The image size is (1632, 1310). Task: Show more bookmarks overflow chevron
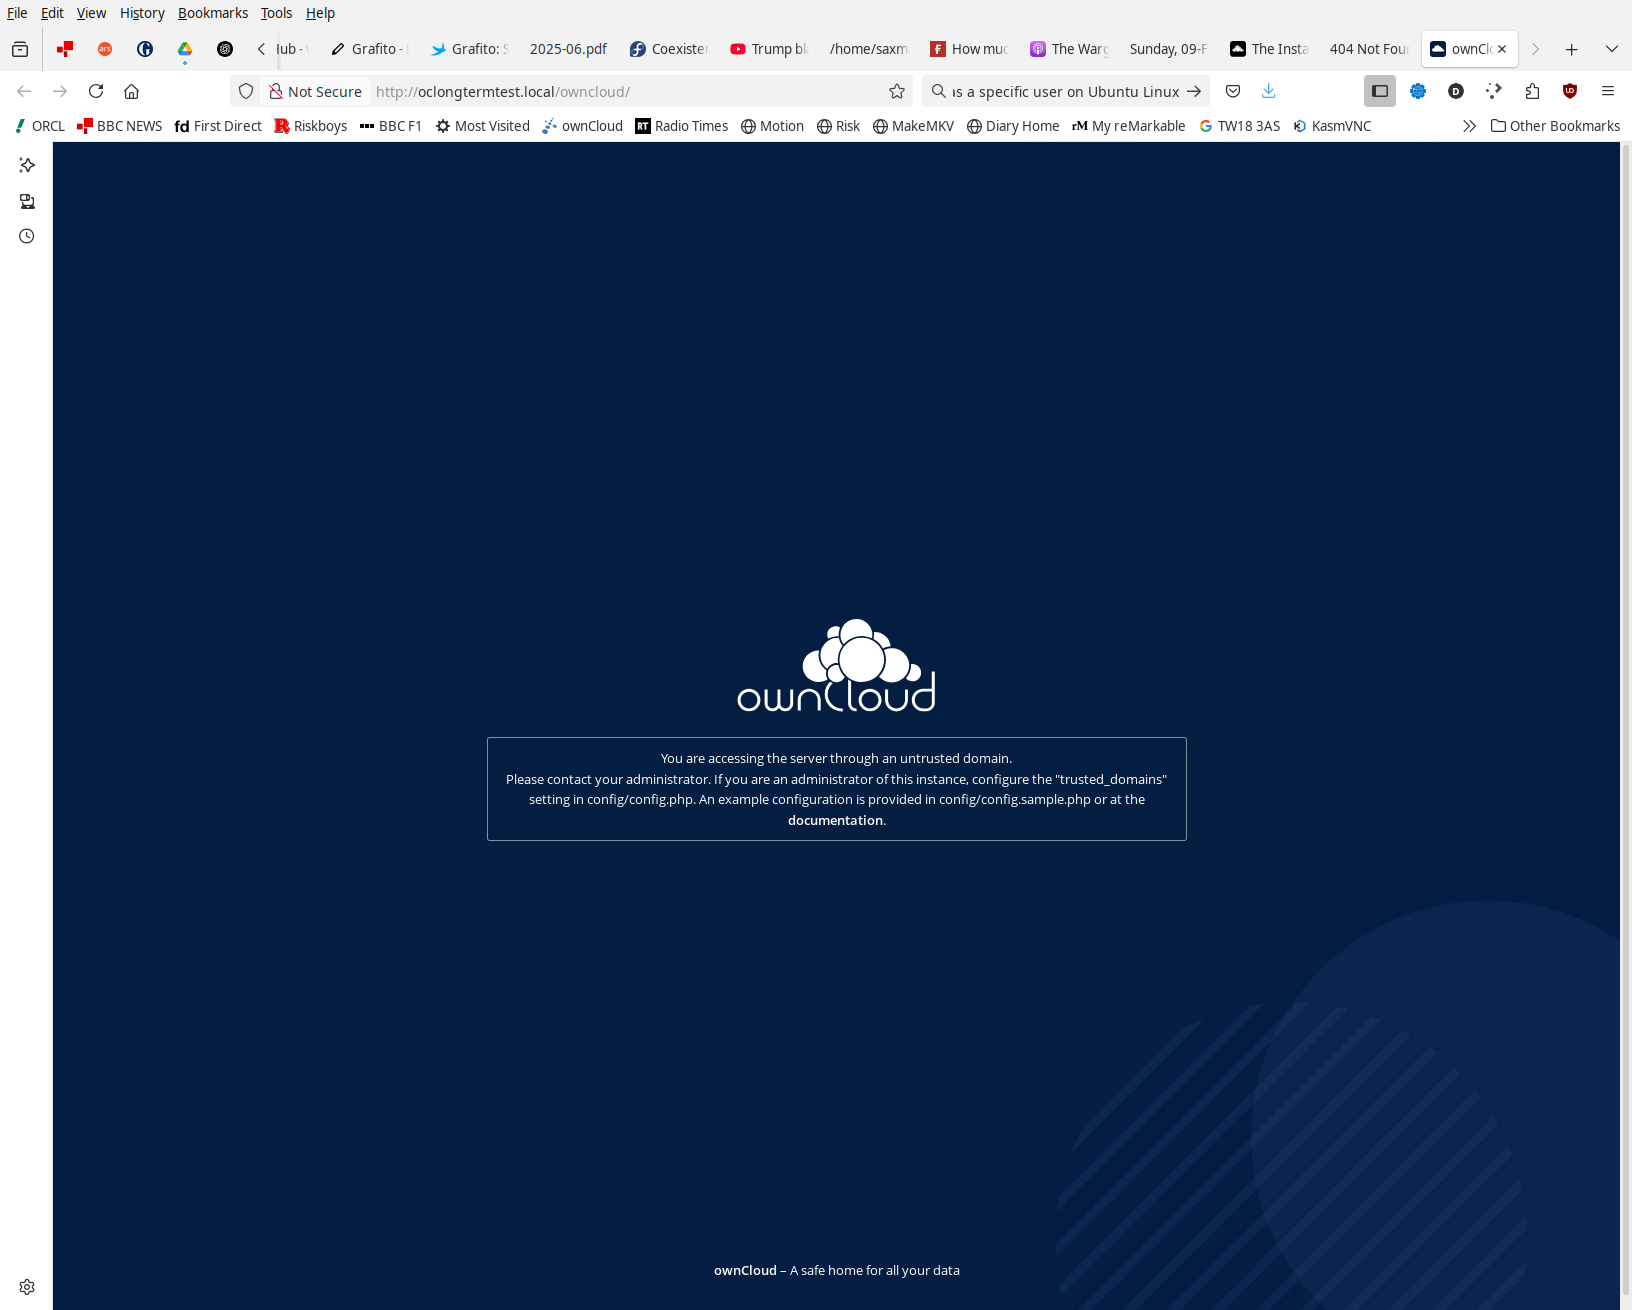(x=1468, y=126)
